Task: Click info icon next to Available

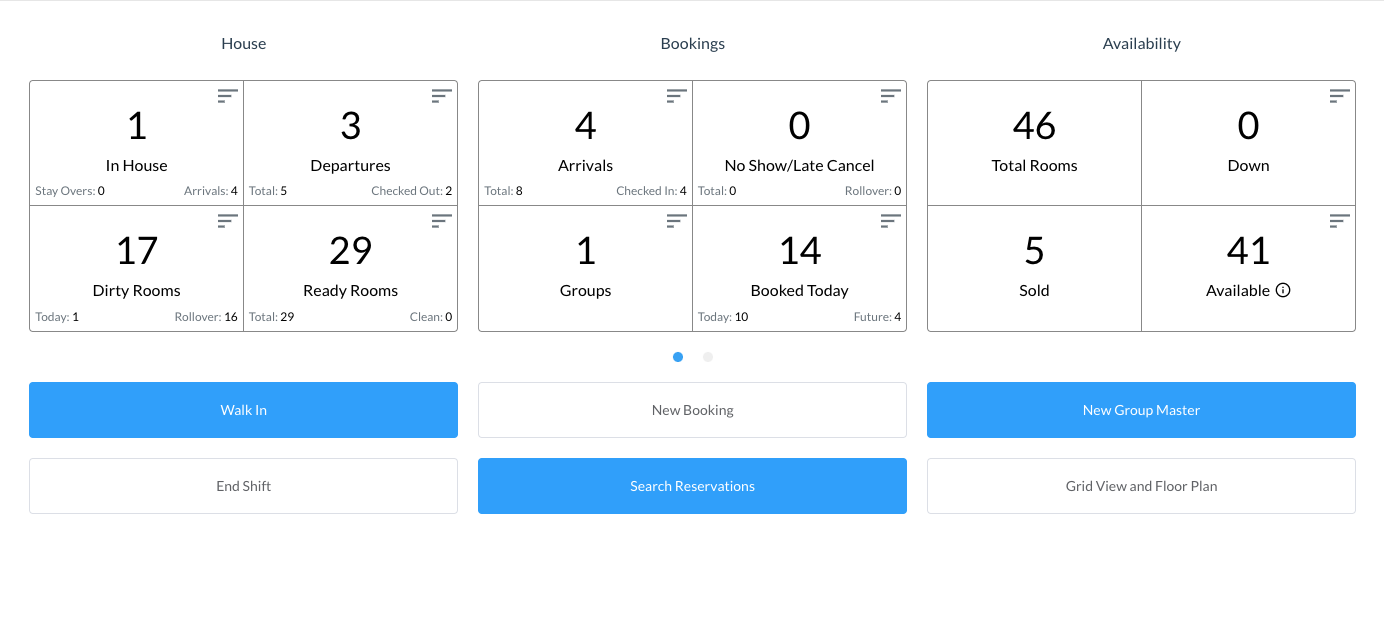Action: [1284, 291]
